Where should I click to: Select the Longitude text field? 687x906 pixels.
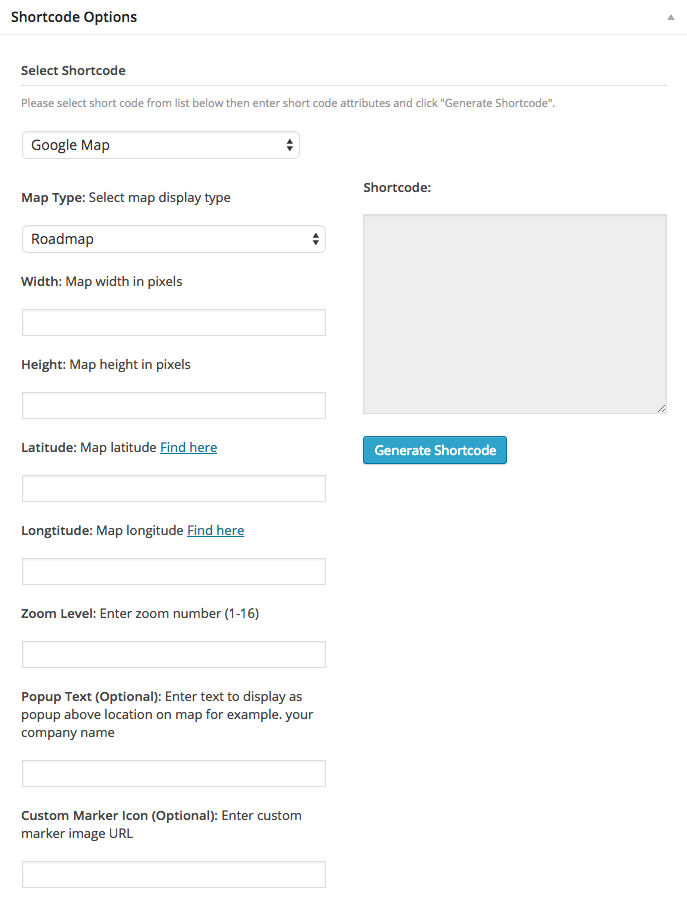173,571
